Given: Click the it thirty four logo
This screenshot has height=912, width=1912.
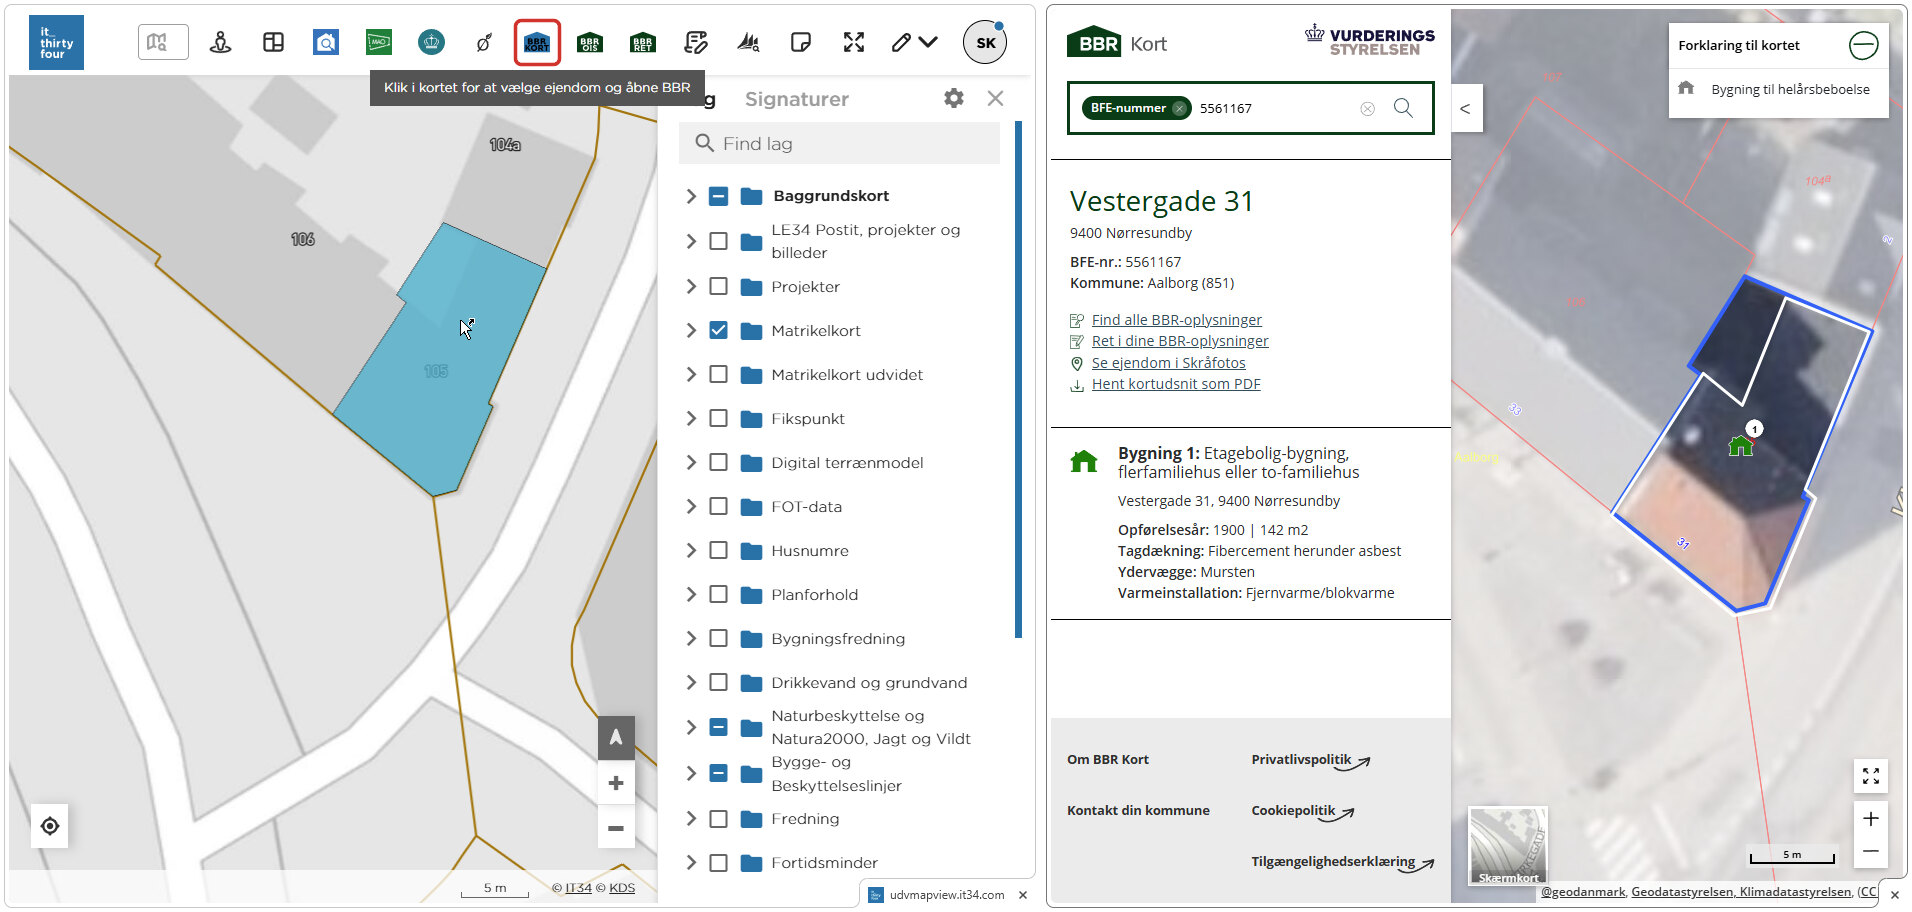Looking at the screenshot, I should [x=56, y=43].
